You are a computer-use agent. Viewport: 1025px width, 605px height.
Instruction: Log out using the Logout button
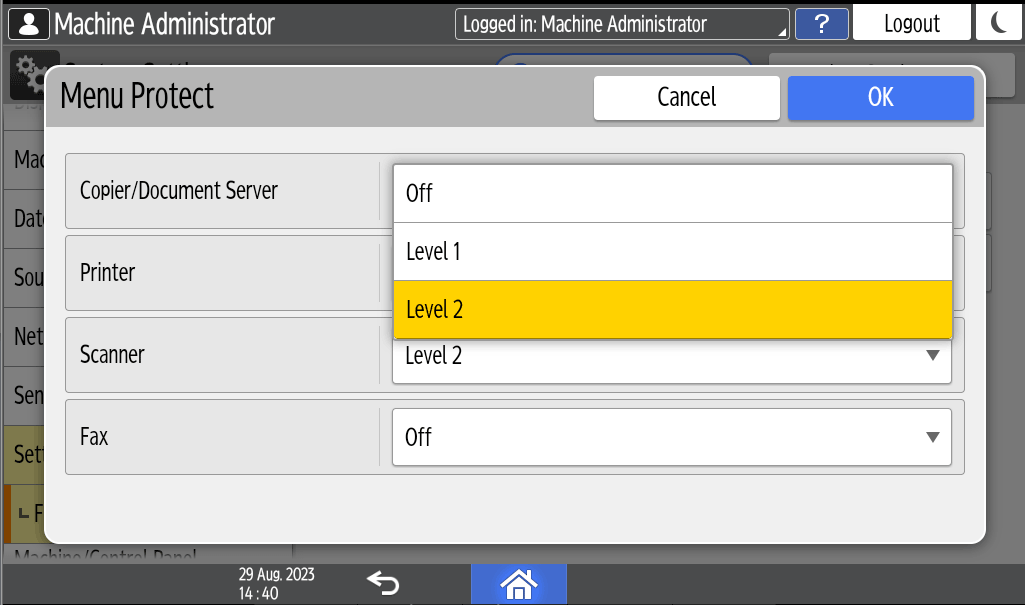click(911, 24)
